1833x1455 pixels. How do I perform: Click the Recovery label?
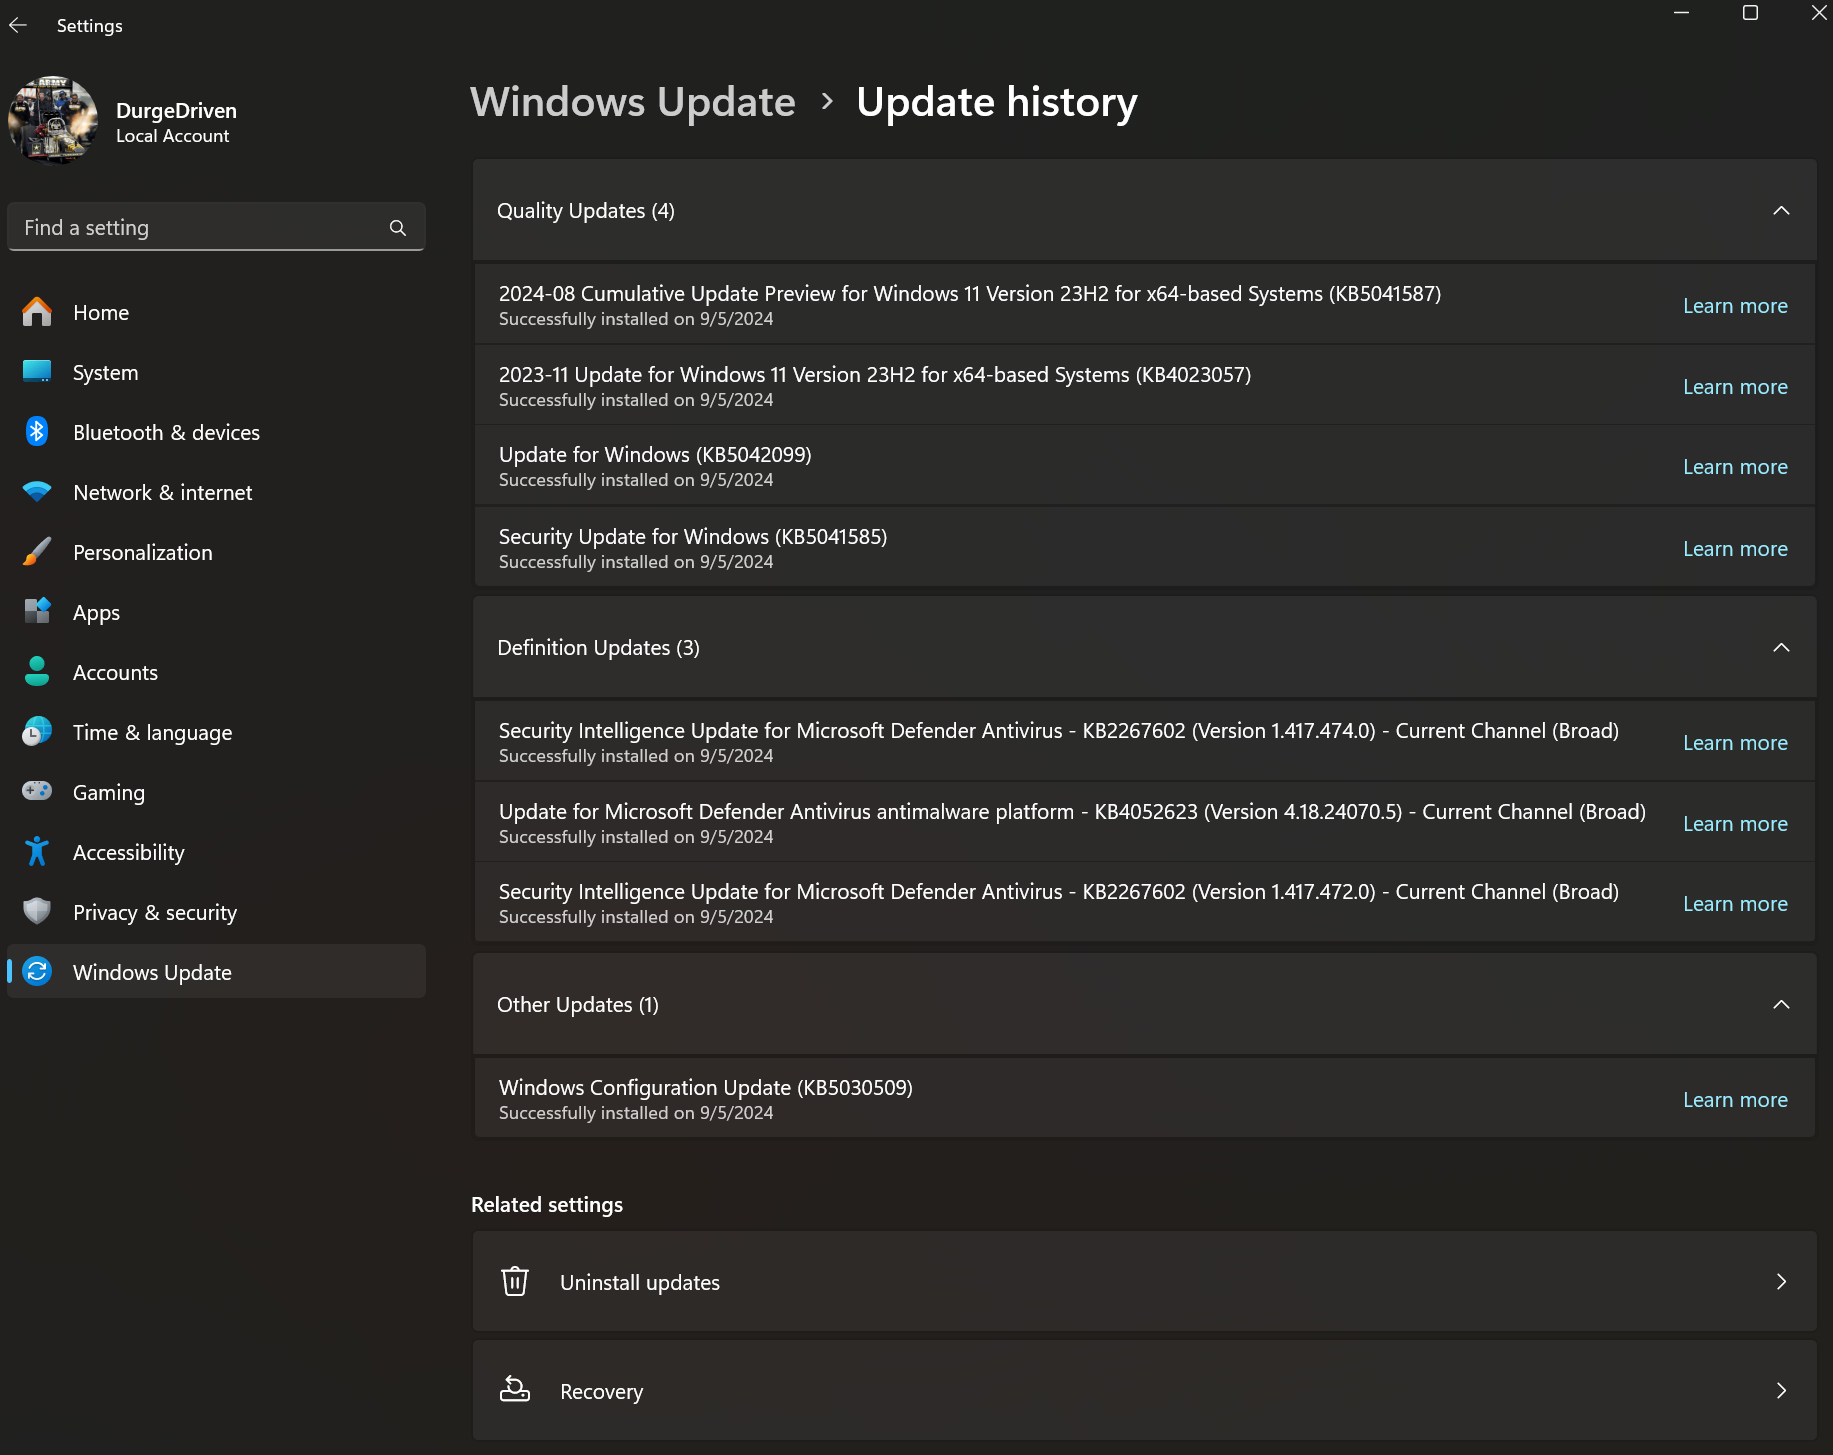coord(601,1391)
